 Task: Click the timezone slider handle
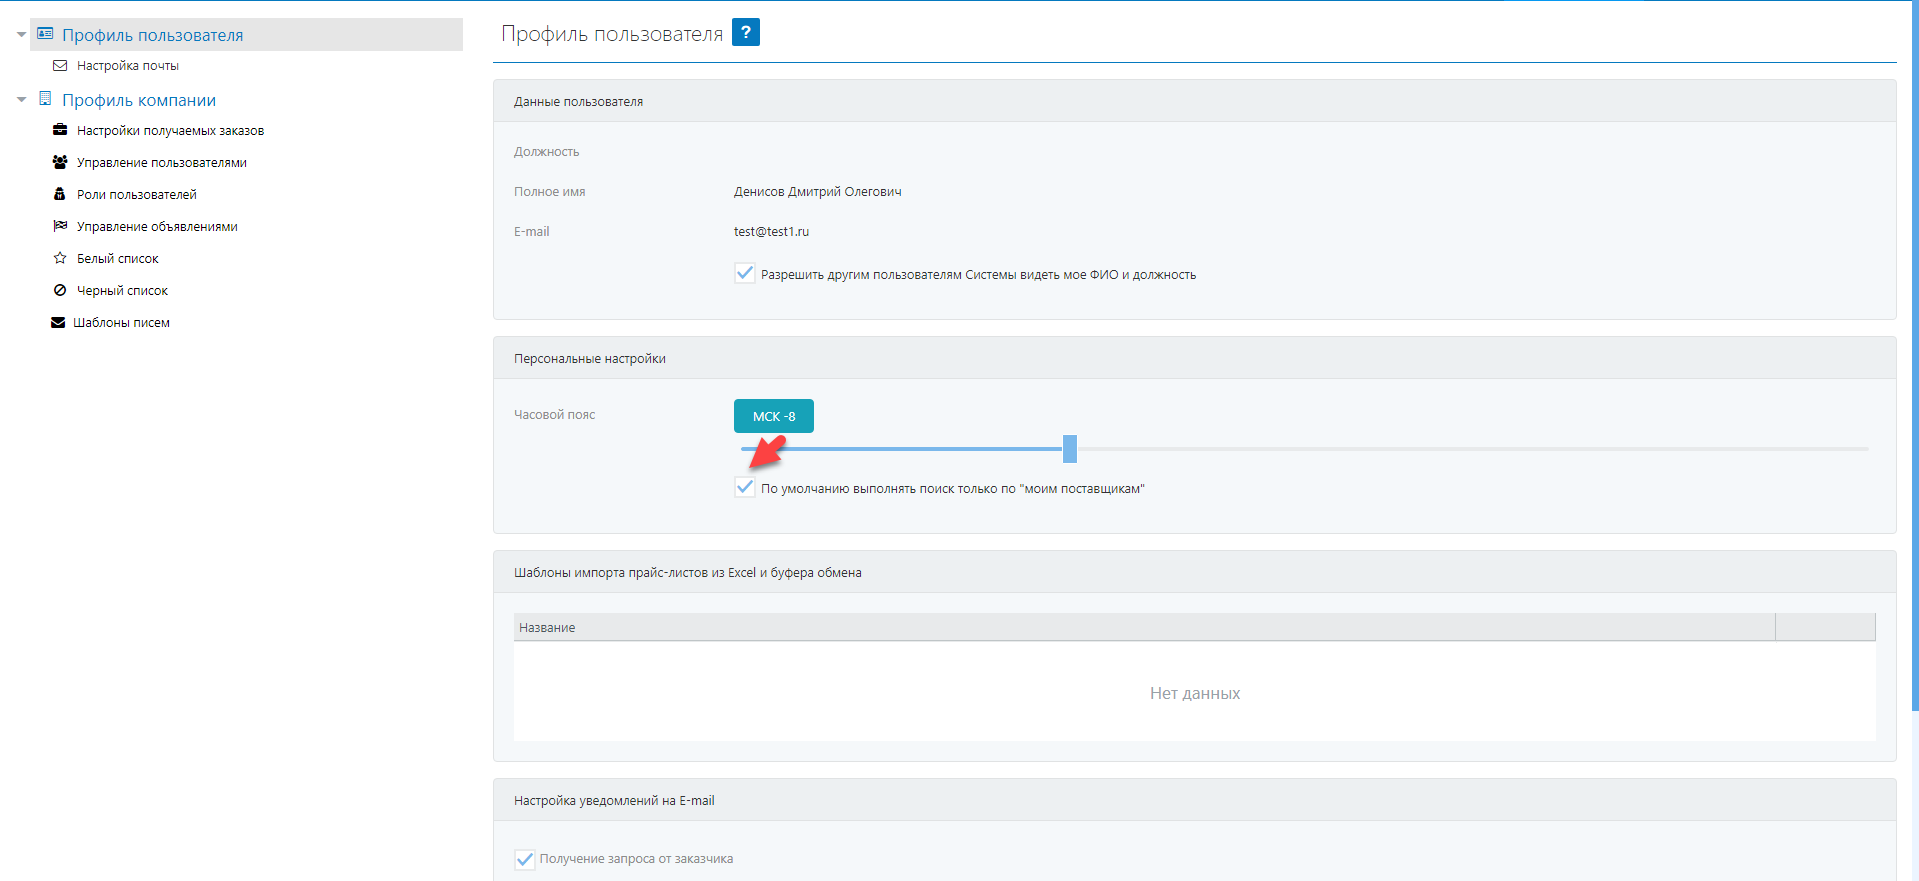pos(1069,449)
